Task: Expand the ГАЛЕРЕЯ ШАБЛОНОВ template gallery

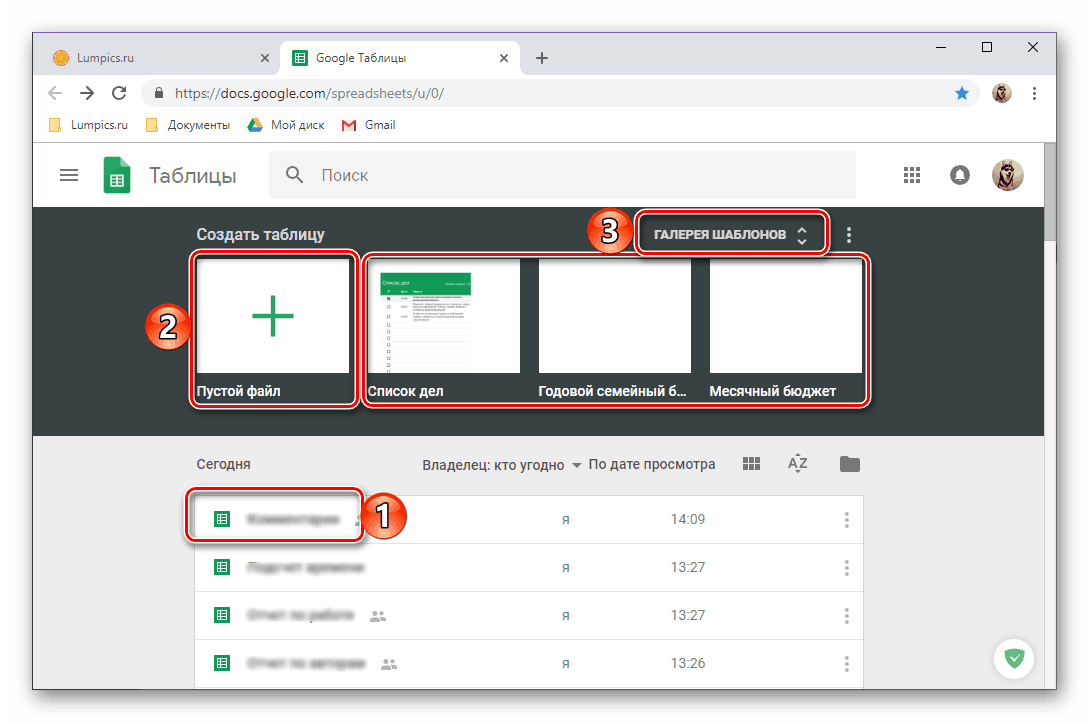Action: (x=731, y=235)
